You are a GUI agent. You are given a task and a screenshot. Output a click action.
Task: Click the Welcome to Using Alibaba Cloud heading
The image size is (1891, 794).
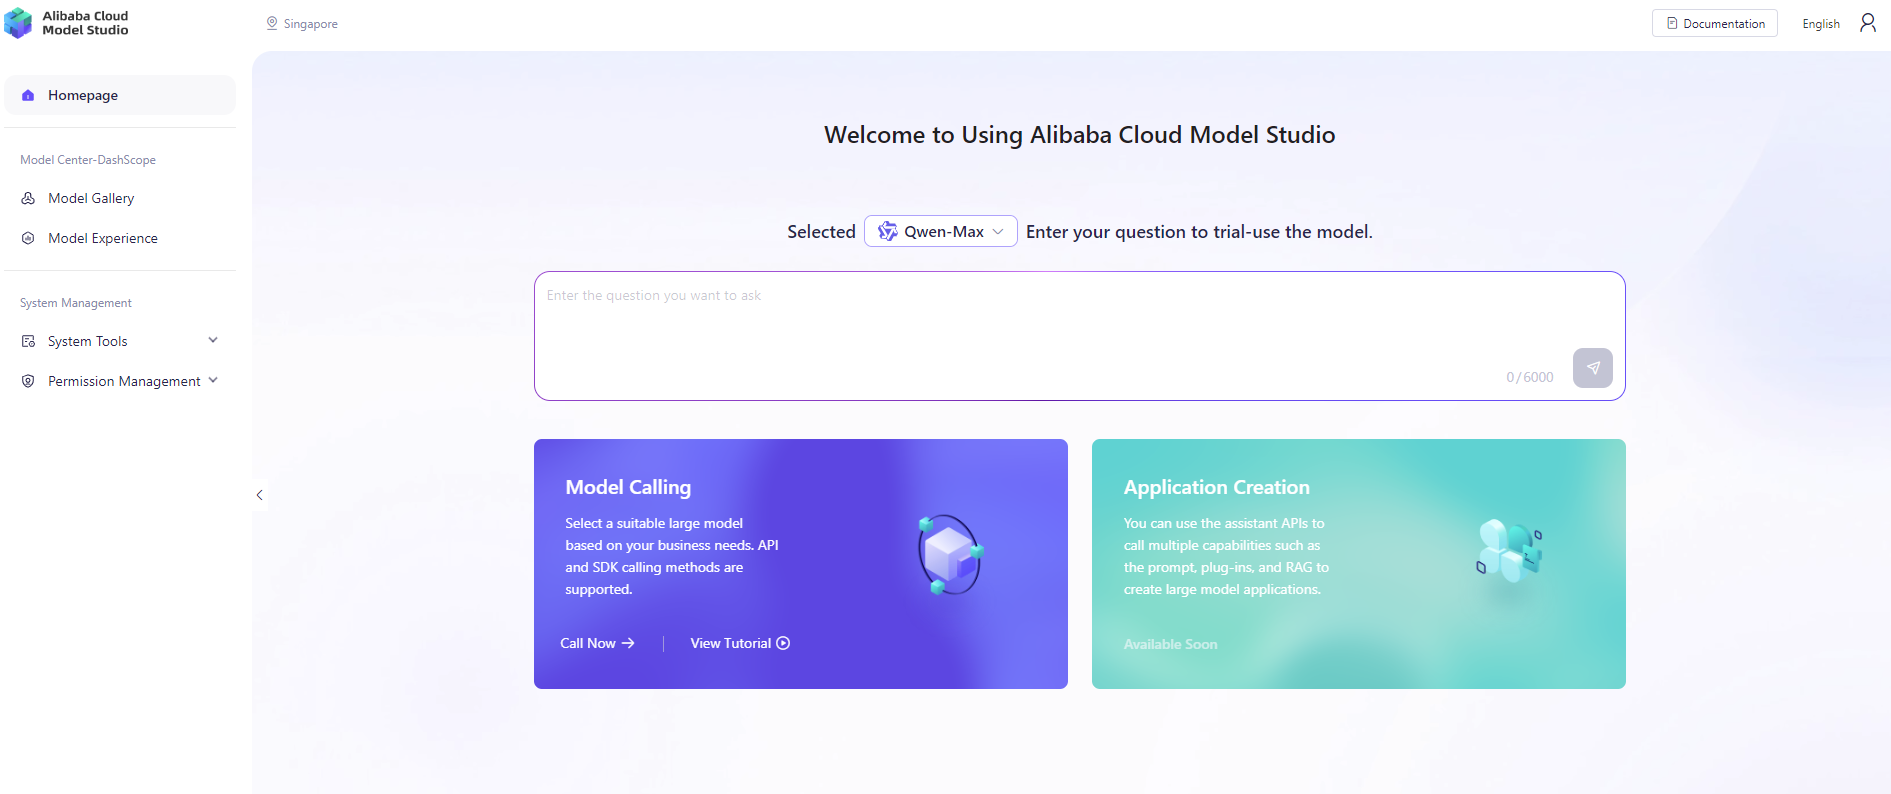point(1080,135)
